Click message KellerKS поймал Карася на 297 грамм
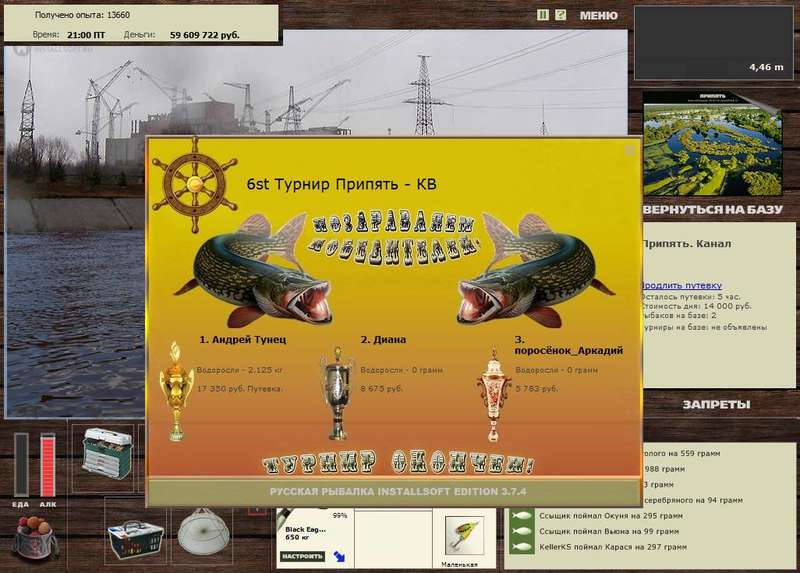 pyautogui.click(x=613, y=547)
